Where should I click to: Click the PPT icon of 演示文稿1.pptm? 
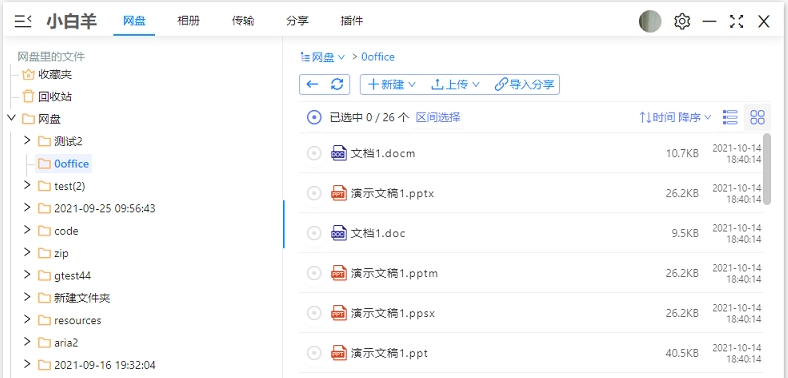[x=339, y=273]
